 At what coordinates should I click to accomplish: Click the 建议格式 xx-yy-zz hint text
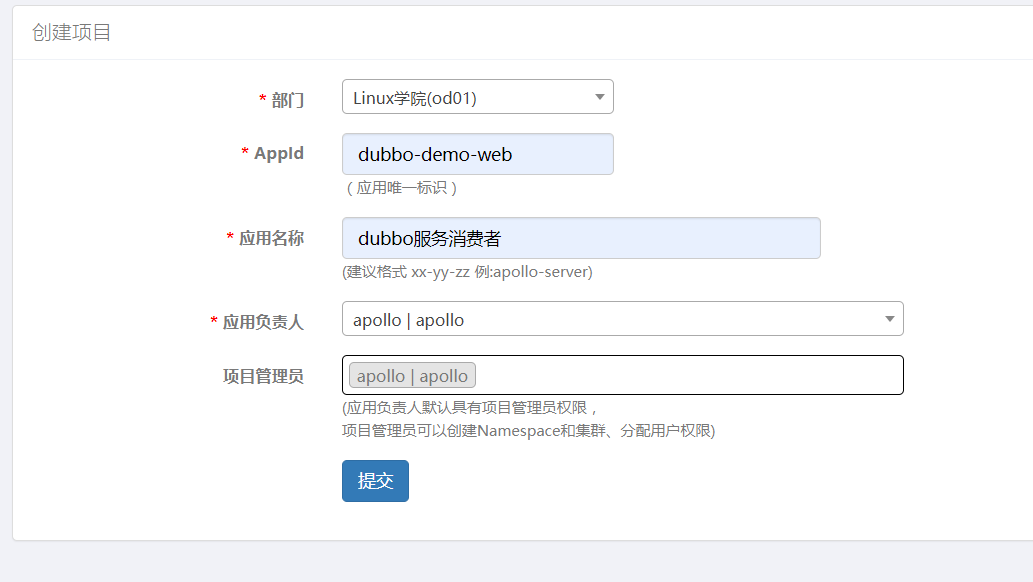pos(467,272)
